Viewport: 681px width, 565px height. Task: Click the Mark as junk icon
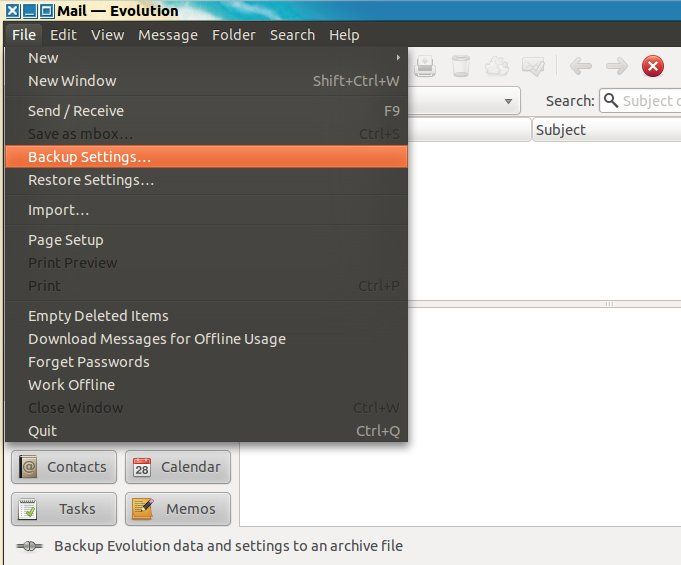pos(497,67)
